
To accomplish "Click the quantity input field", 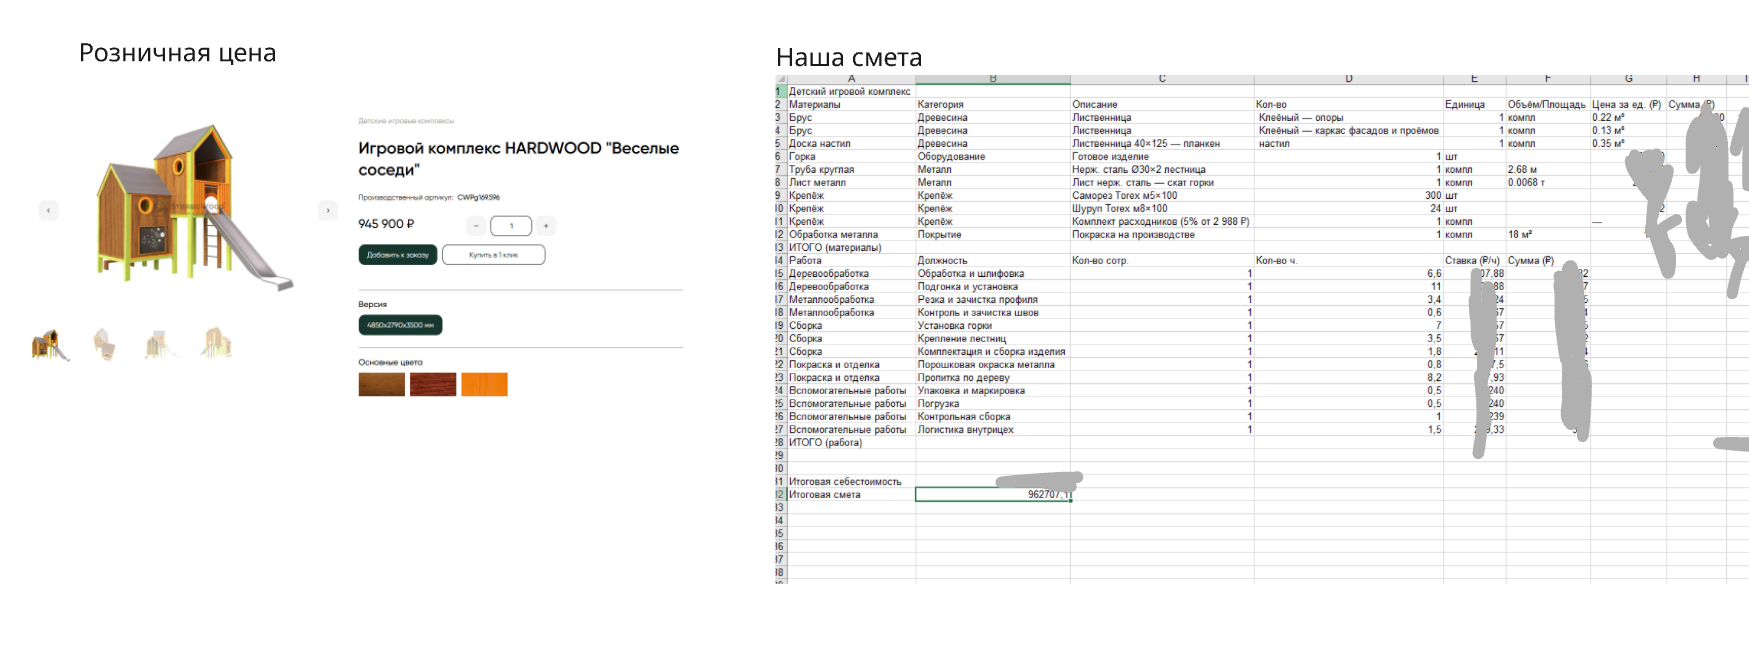I will click(x=511, y=226).
